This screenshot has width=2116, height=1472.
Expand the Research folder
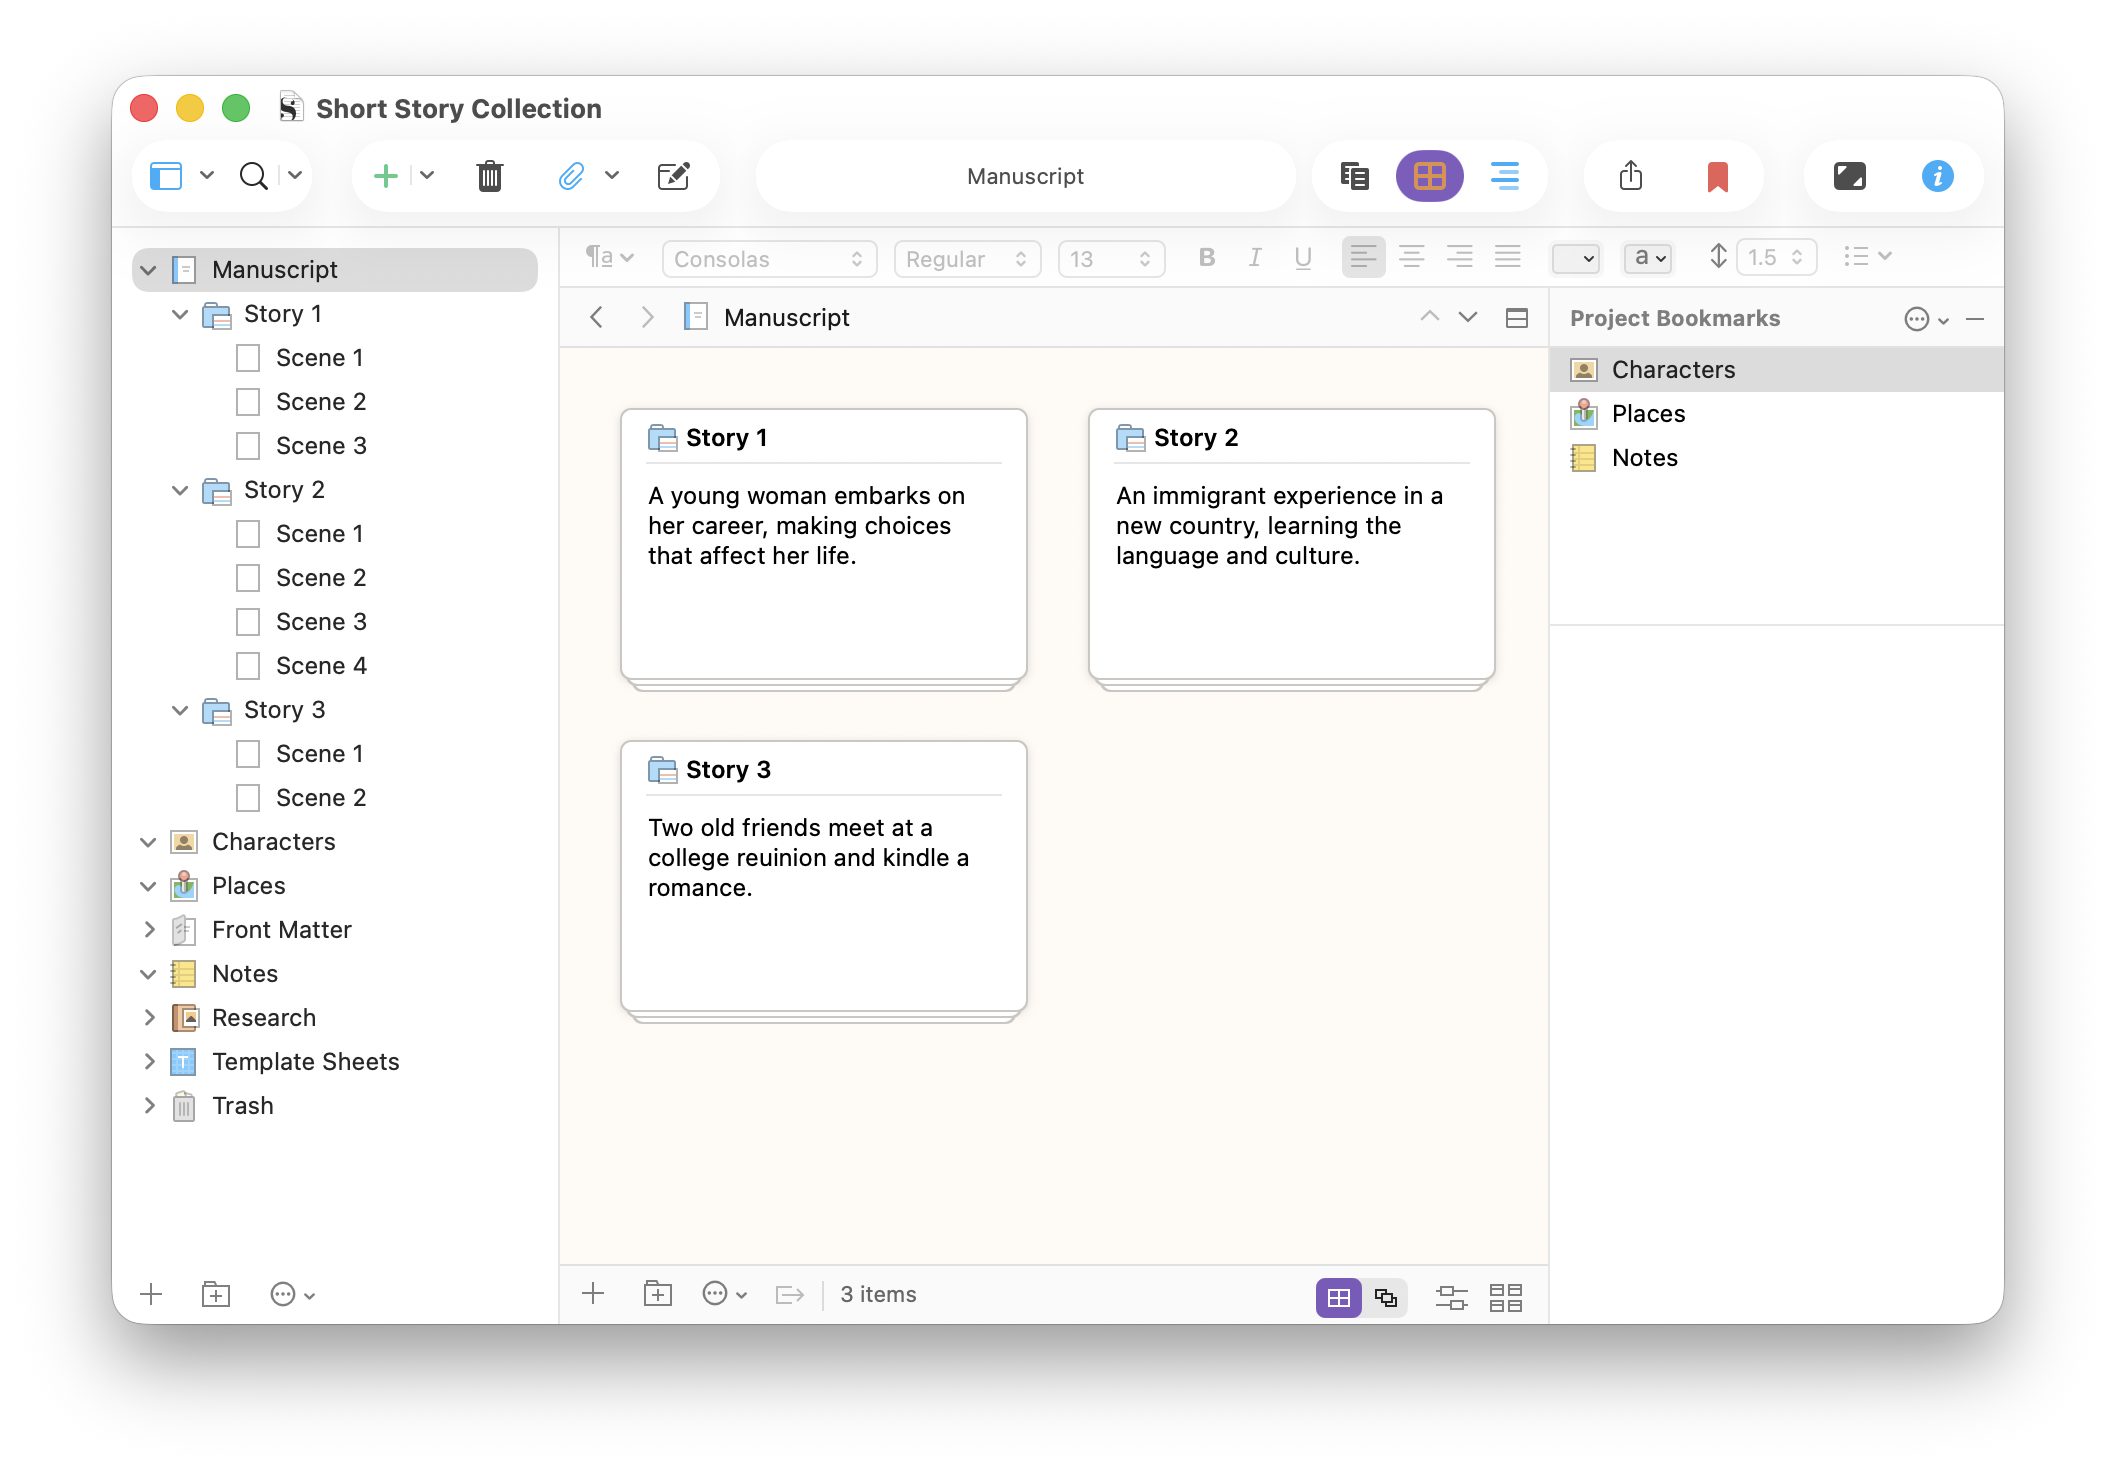pos(149,1018)
